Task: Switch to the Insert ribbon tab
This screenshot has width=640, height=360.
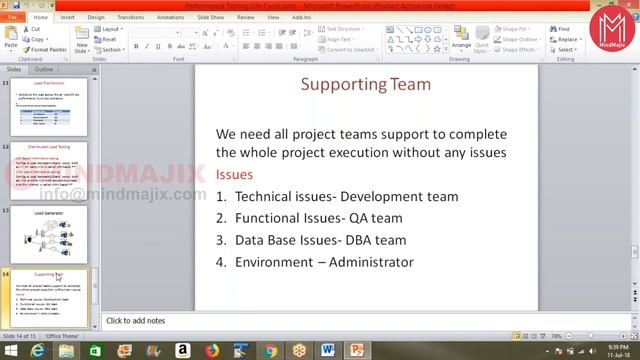Action: click(x=67, y=17)
